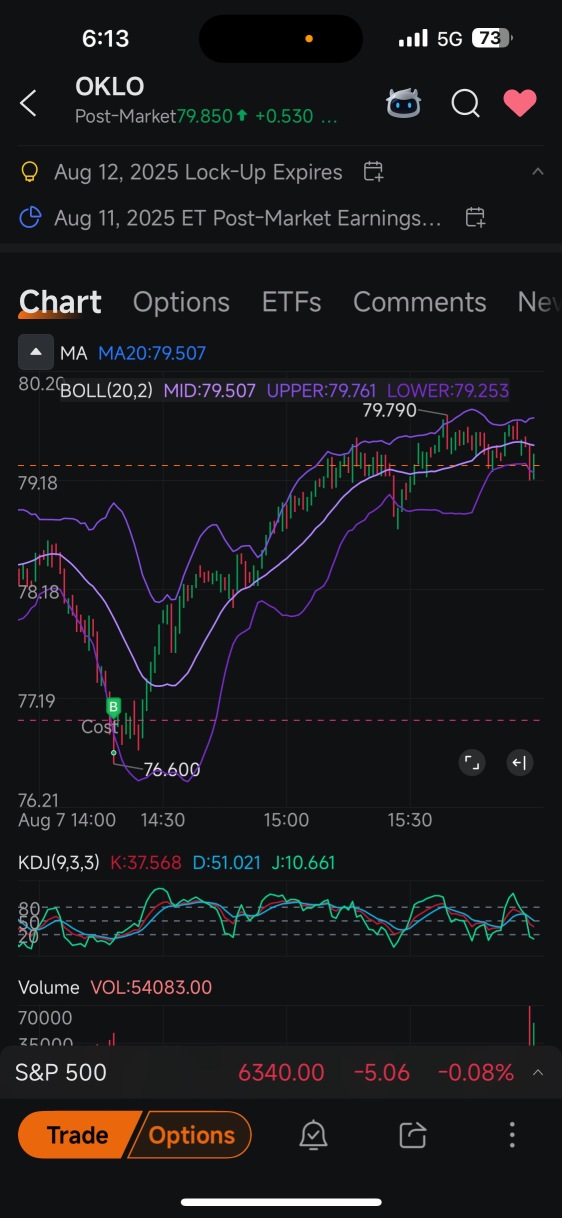Tap the green B buy marker

point(114,707)
